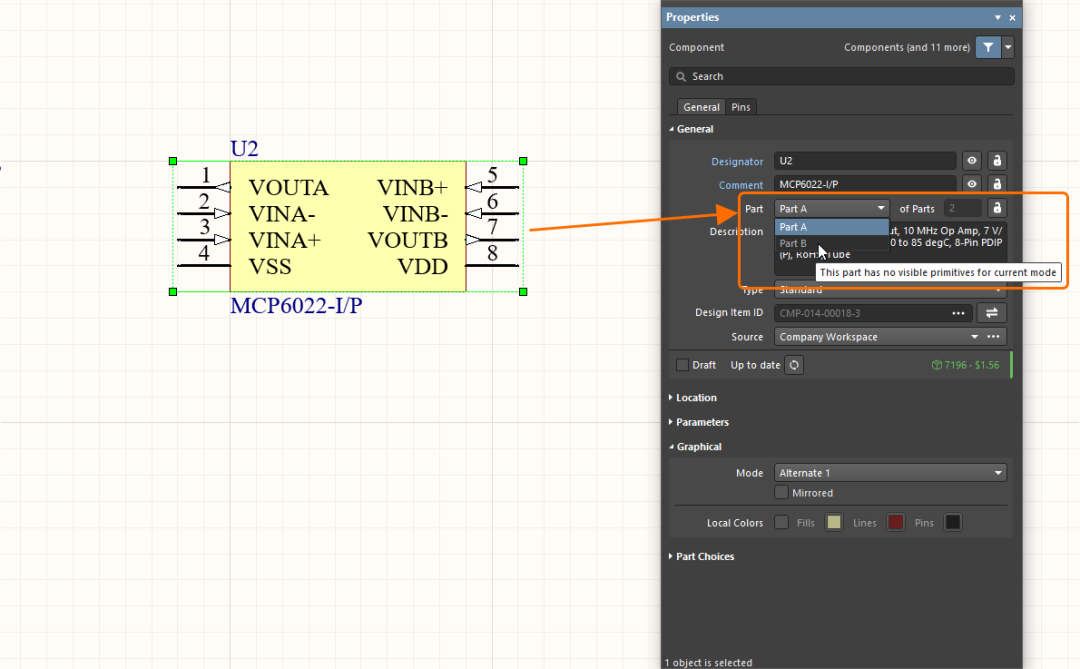
Task: Select Part B from the dropdown list
Action: pos(832,243)
